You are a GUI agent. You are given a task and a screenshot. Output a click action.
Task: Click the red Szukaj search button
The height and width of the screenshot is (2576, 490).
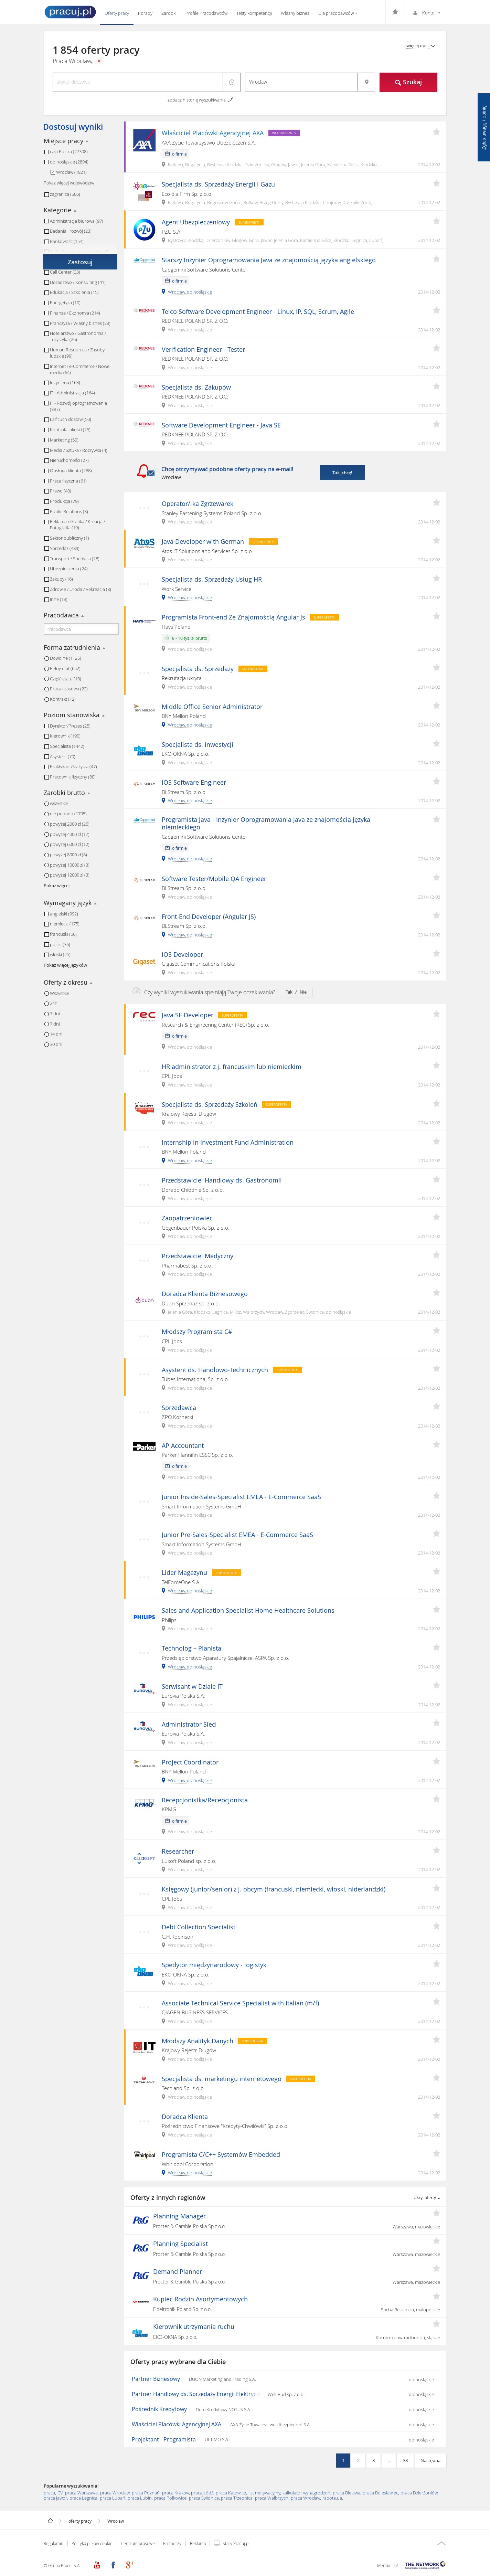408,82
